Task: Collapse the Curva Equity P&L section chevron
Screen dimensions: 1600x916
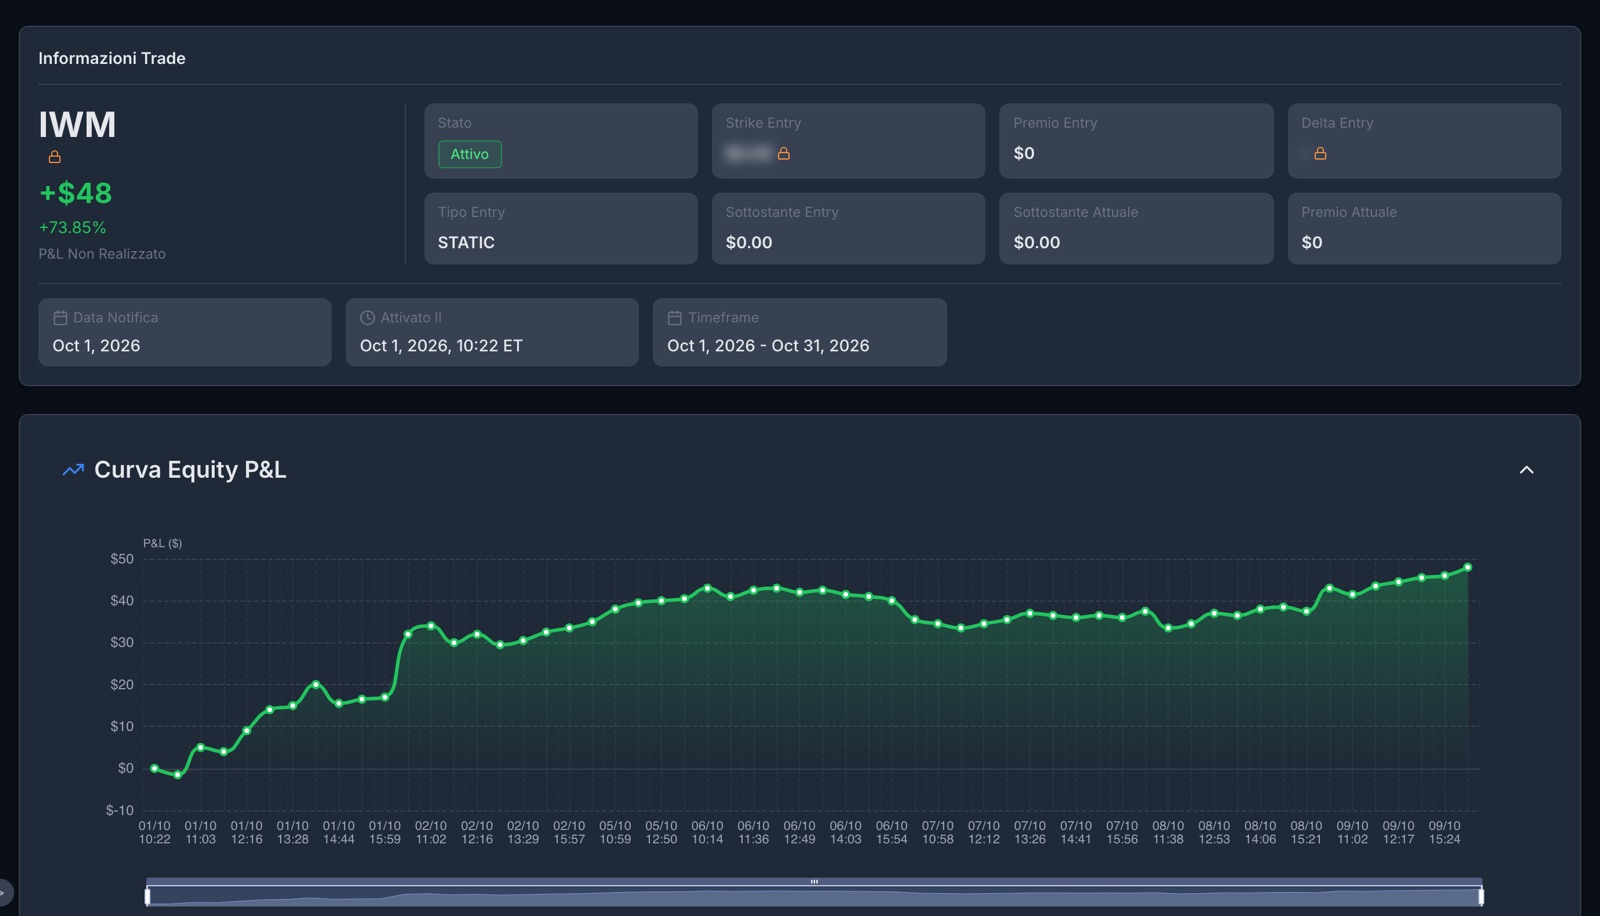Action: 1526,470
